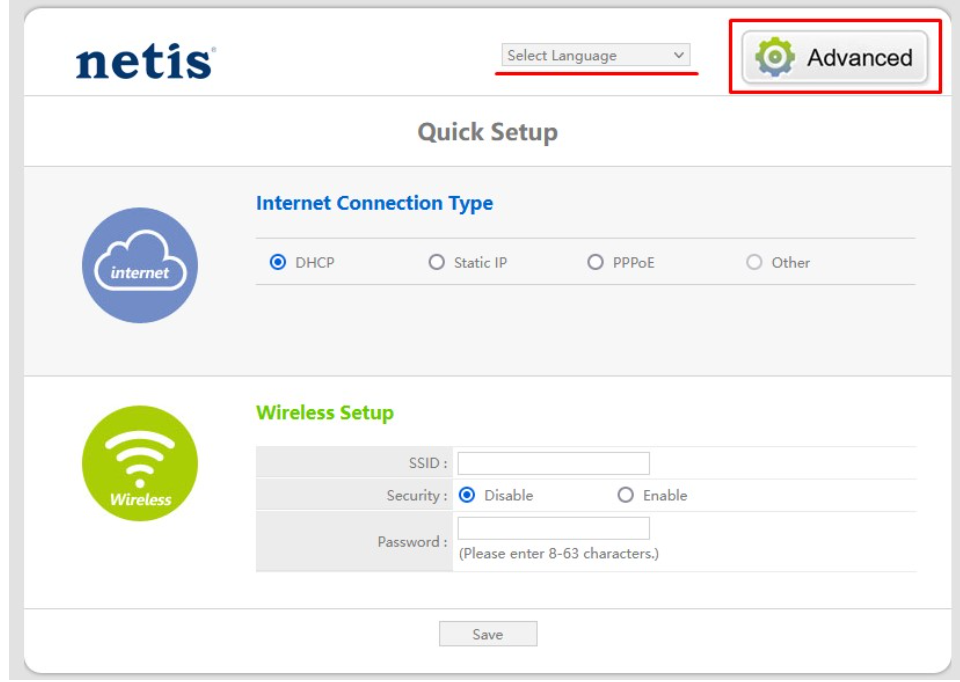Click the Internet Connection Type heading
The width and height of the screenshot is (960, 682).
point(374,203)
